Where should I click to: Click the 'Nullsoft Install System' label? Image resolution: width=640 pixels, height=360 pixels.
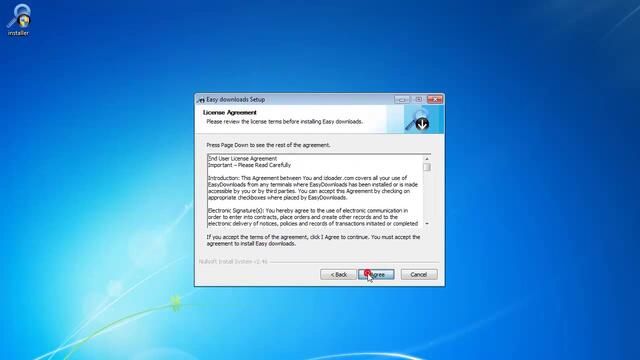click(x=233, y=261)
